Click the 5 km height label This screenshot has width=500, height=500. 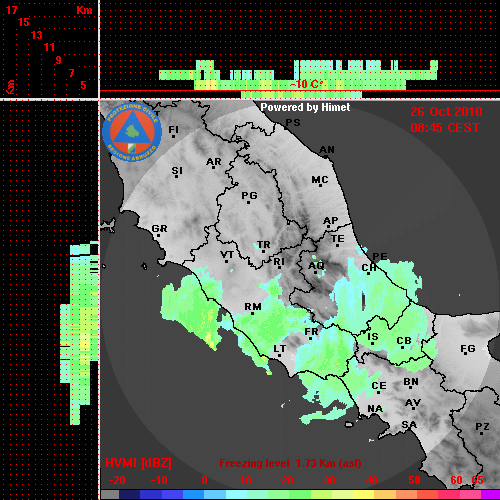83,85
